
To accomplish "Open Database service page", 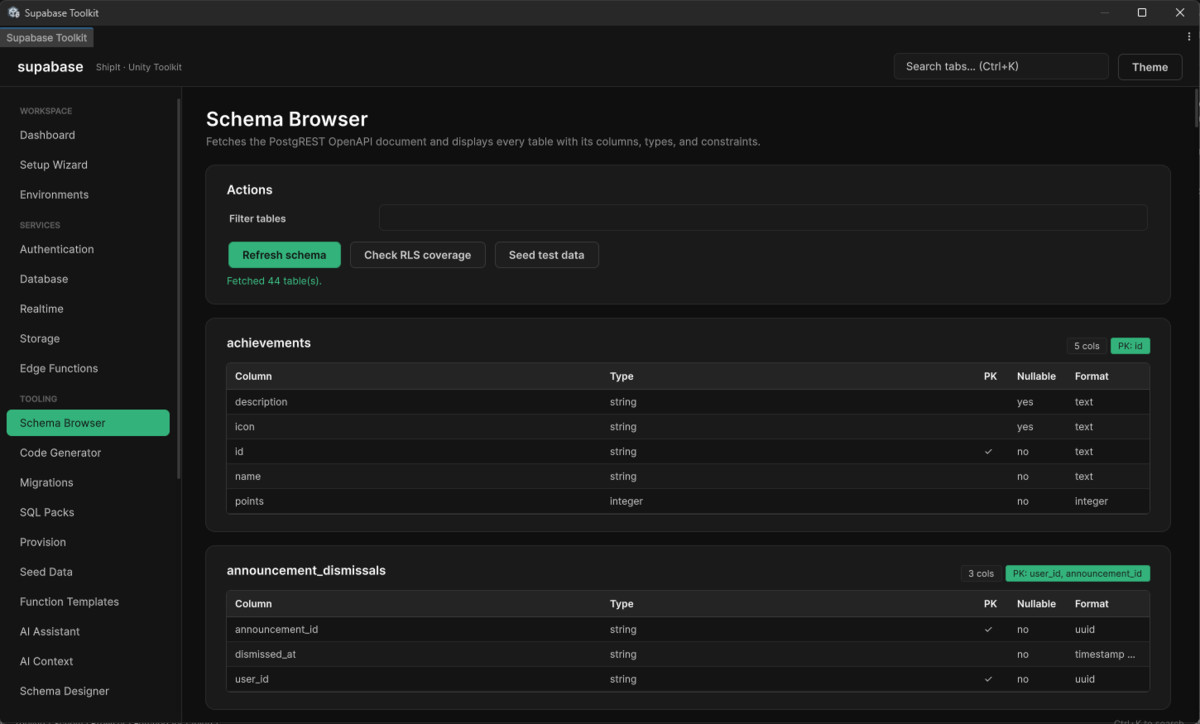I will point(88,279).
